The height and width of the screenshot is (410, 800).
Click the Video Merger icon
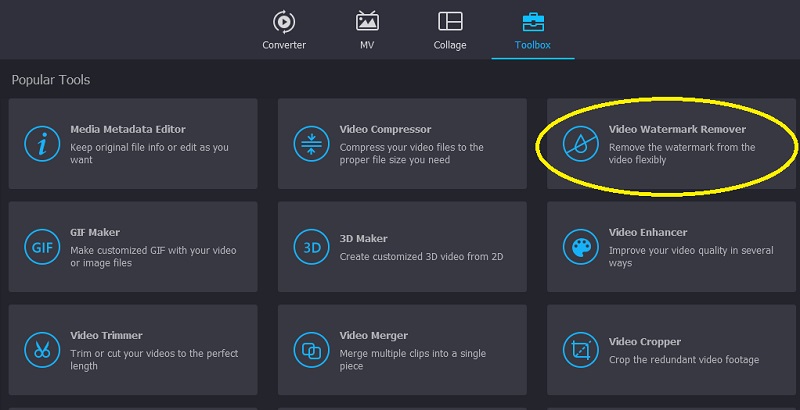coord(311,350)
